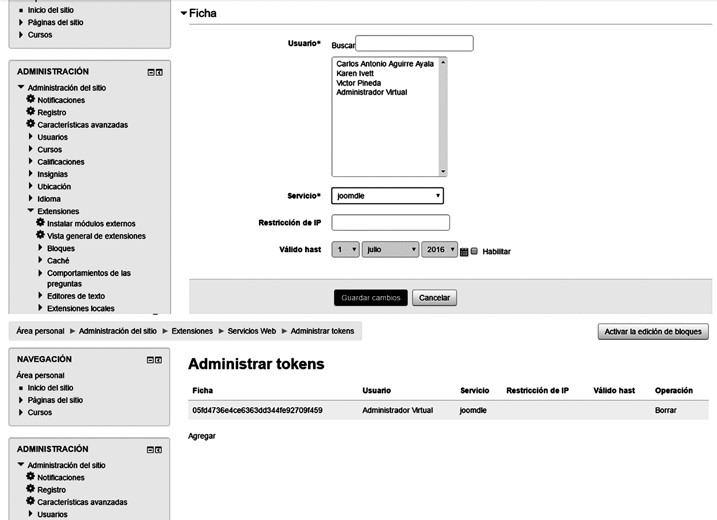Hide the Navegación block with its minus icon
717x520 pixels.
pos(150,360)
